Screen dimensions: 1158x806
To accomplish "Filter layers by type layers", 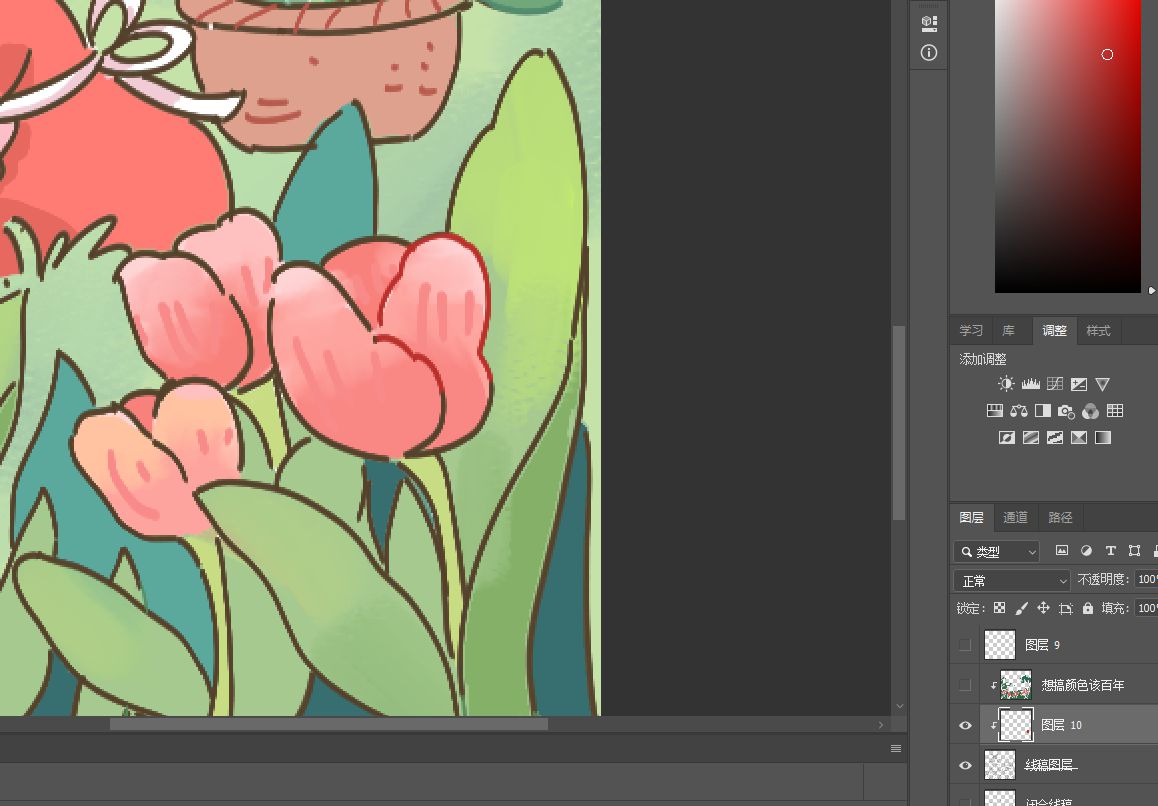I will 1110,550.
